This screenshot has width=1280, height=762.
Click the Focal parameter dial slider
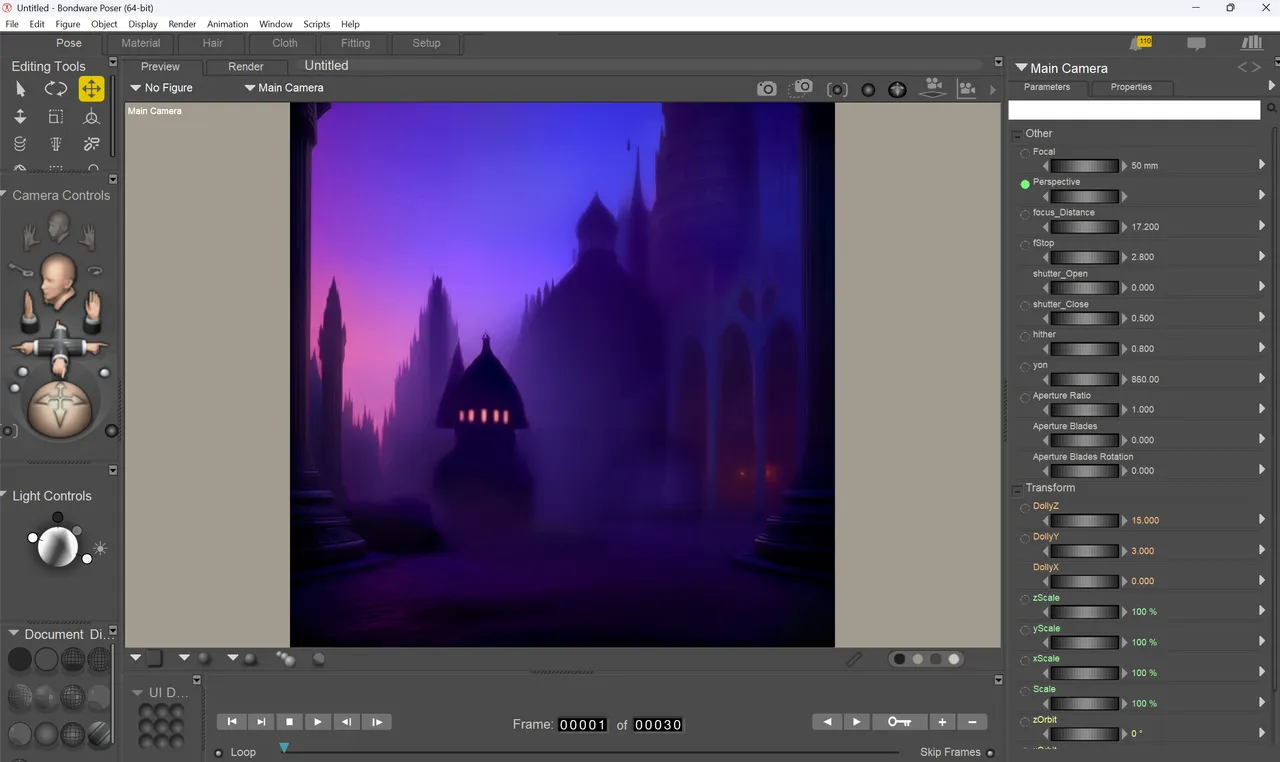click(x=1084, y=166)
